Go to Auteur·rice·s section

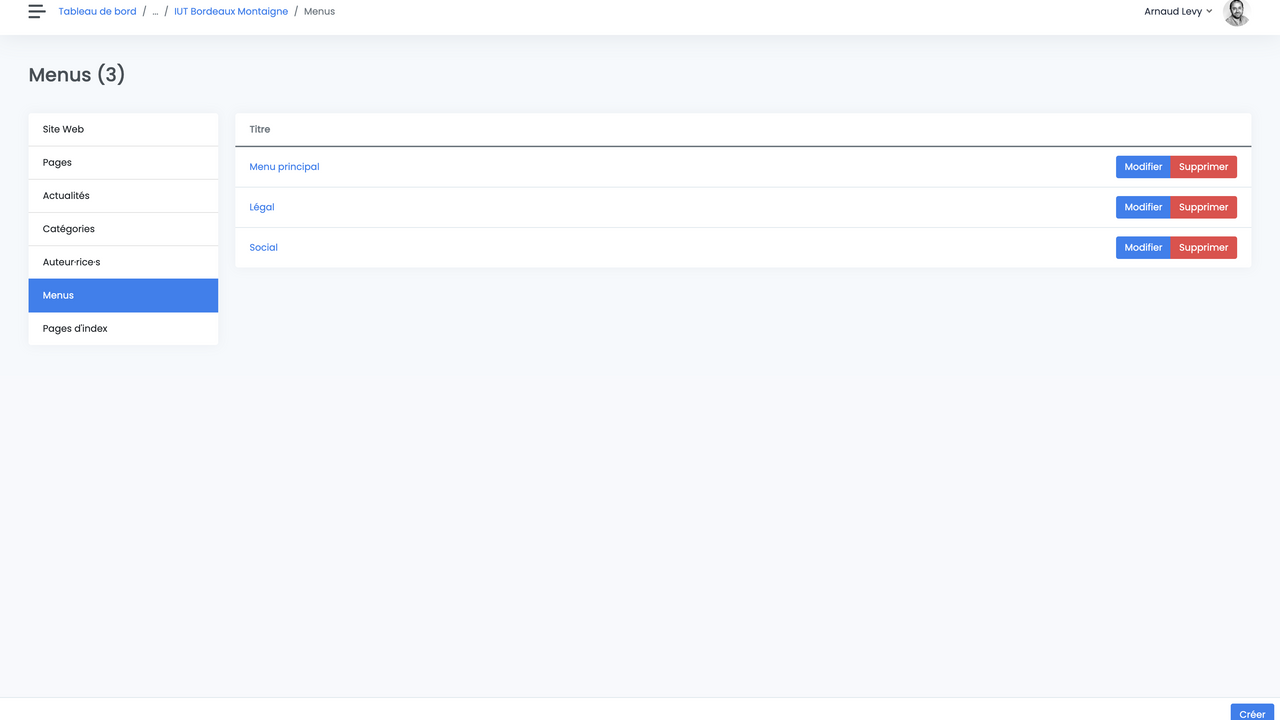click(123, 262)
